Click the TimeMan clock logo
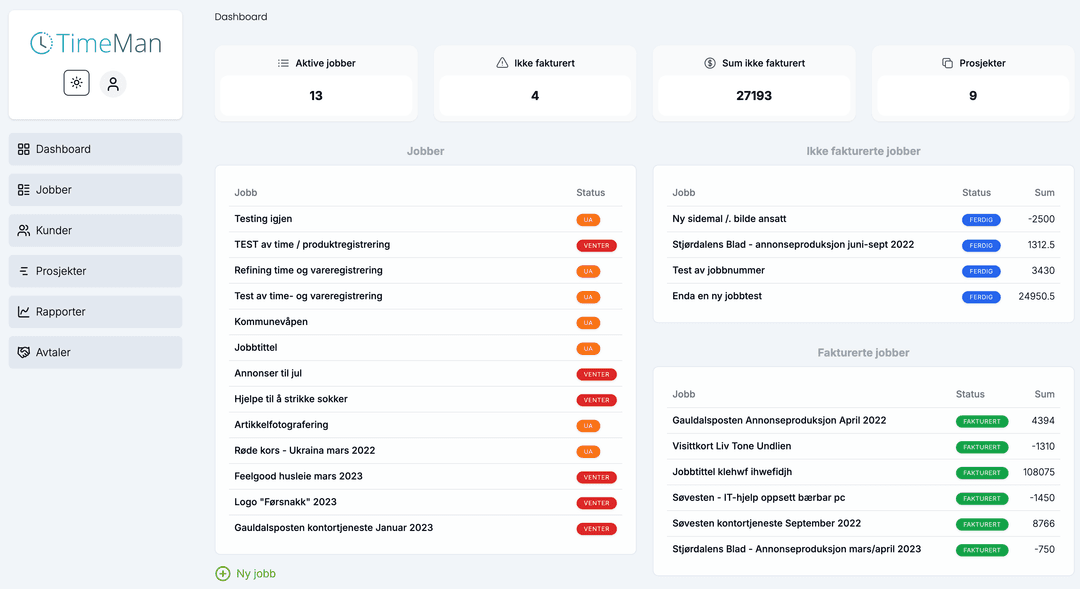The height and width of the screenshot is (589, 1080). click(x=41, y=43)
